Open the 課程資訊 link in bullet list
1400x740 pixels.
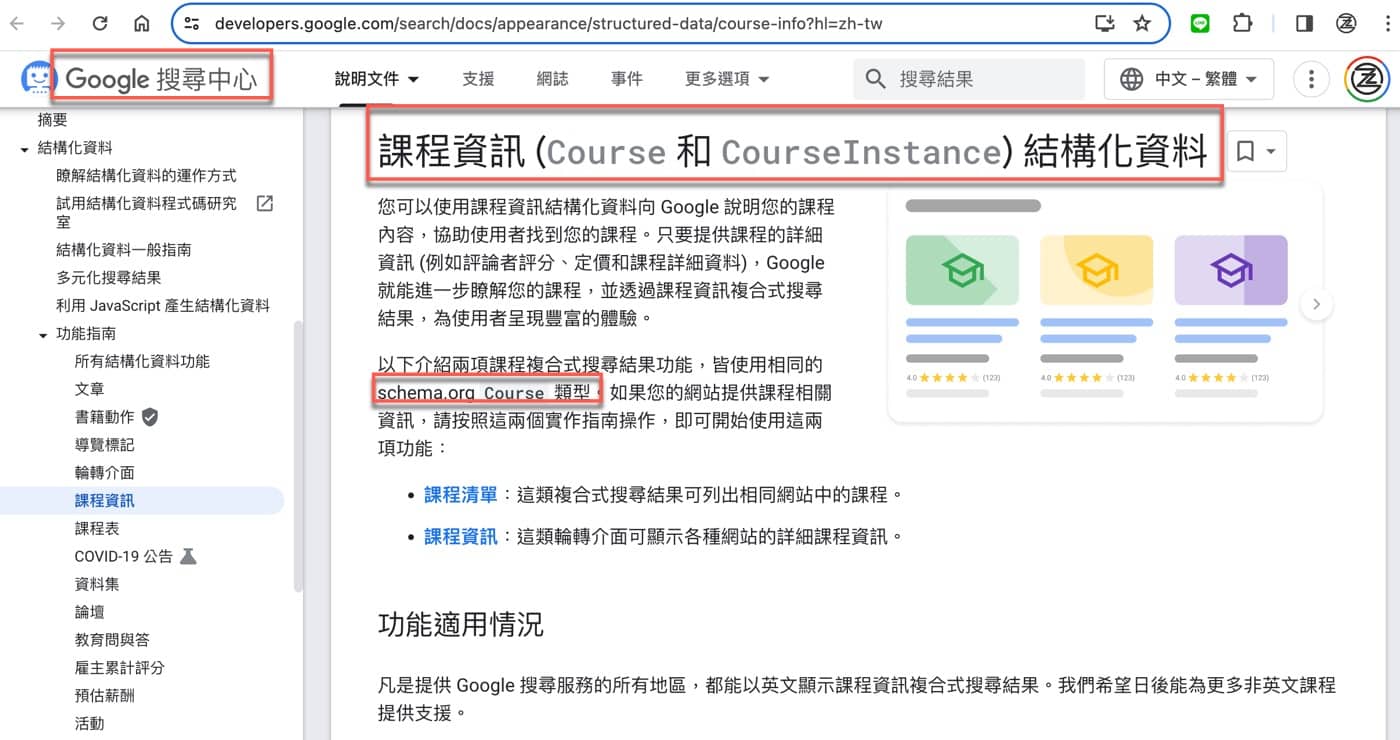click(460, 536)
